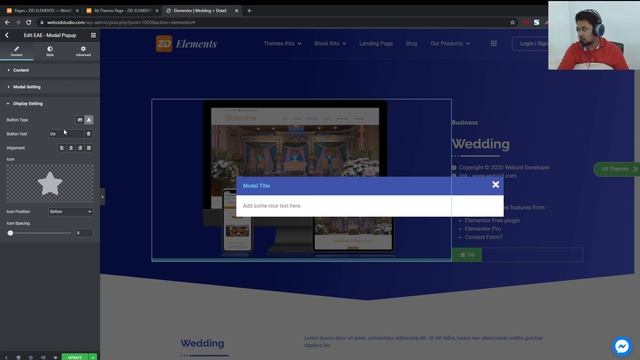Click the browser address bar URL

[121, 22]
